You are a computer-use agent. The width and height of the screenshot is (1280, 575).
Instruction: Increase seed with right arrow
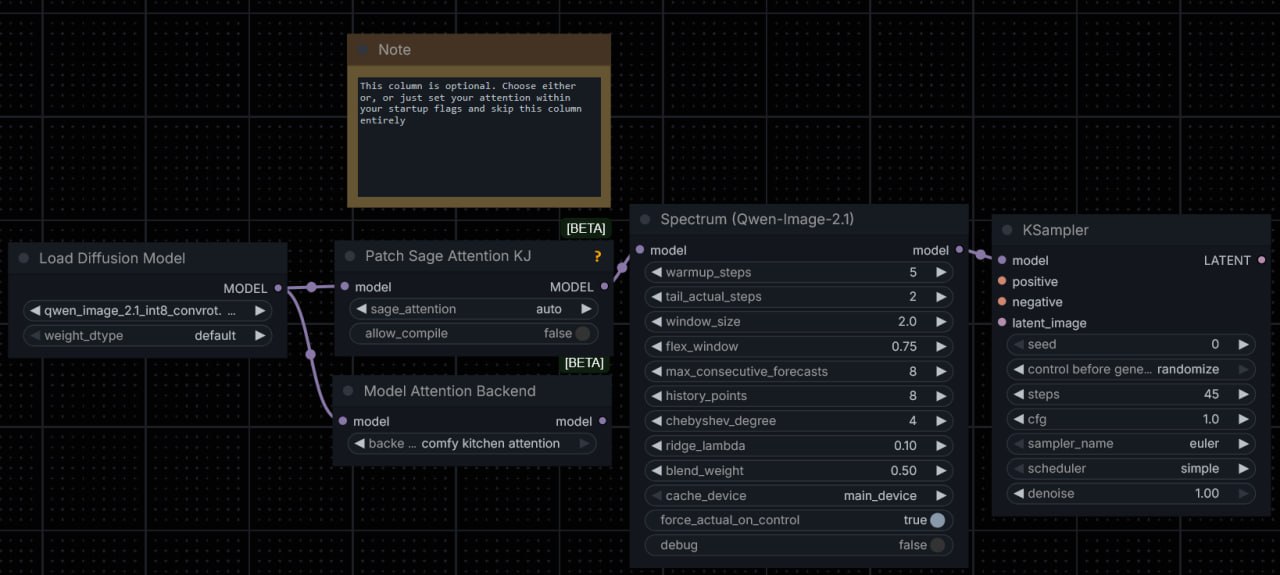point(1243,344)
